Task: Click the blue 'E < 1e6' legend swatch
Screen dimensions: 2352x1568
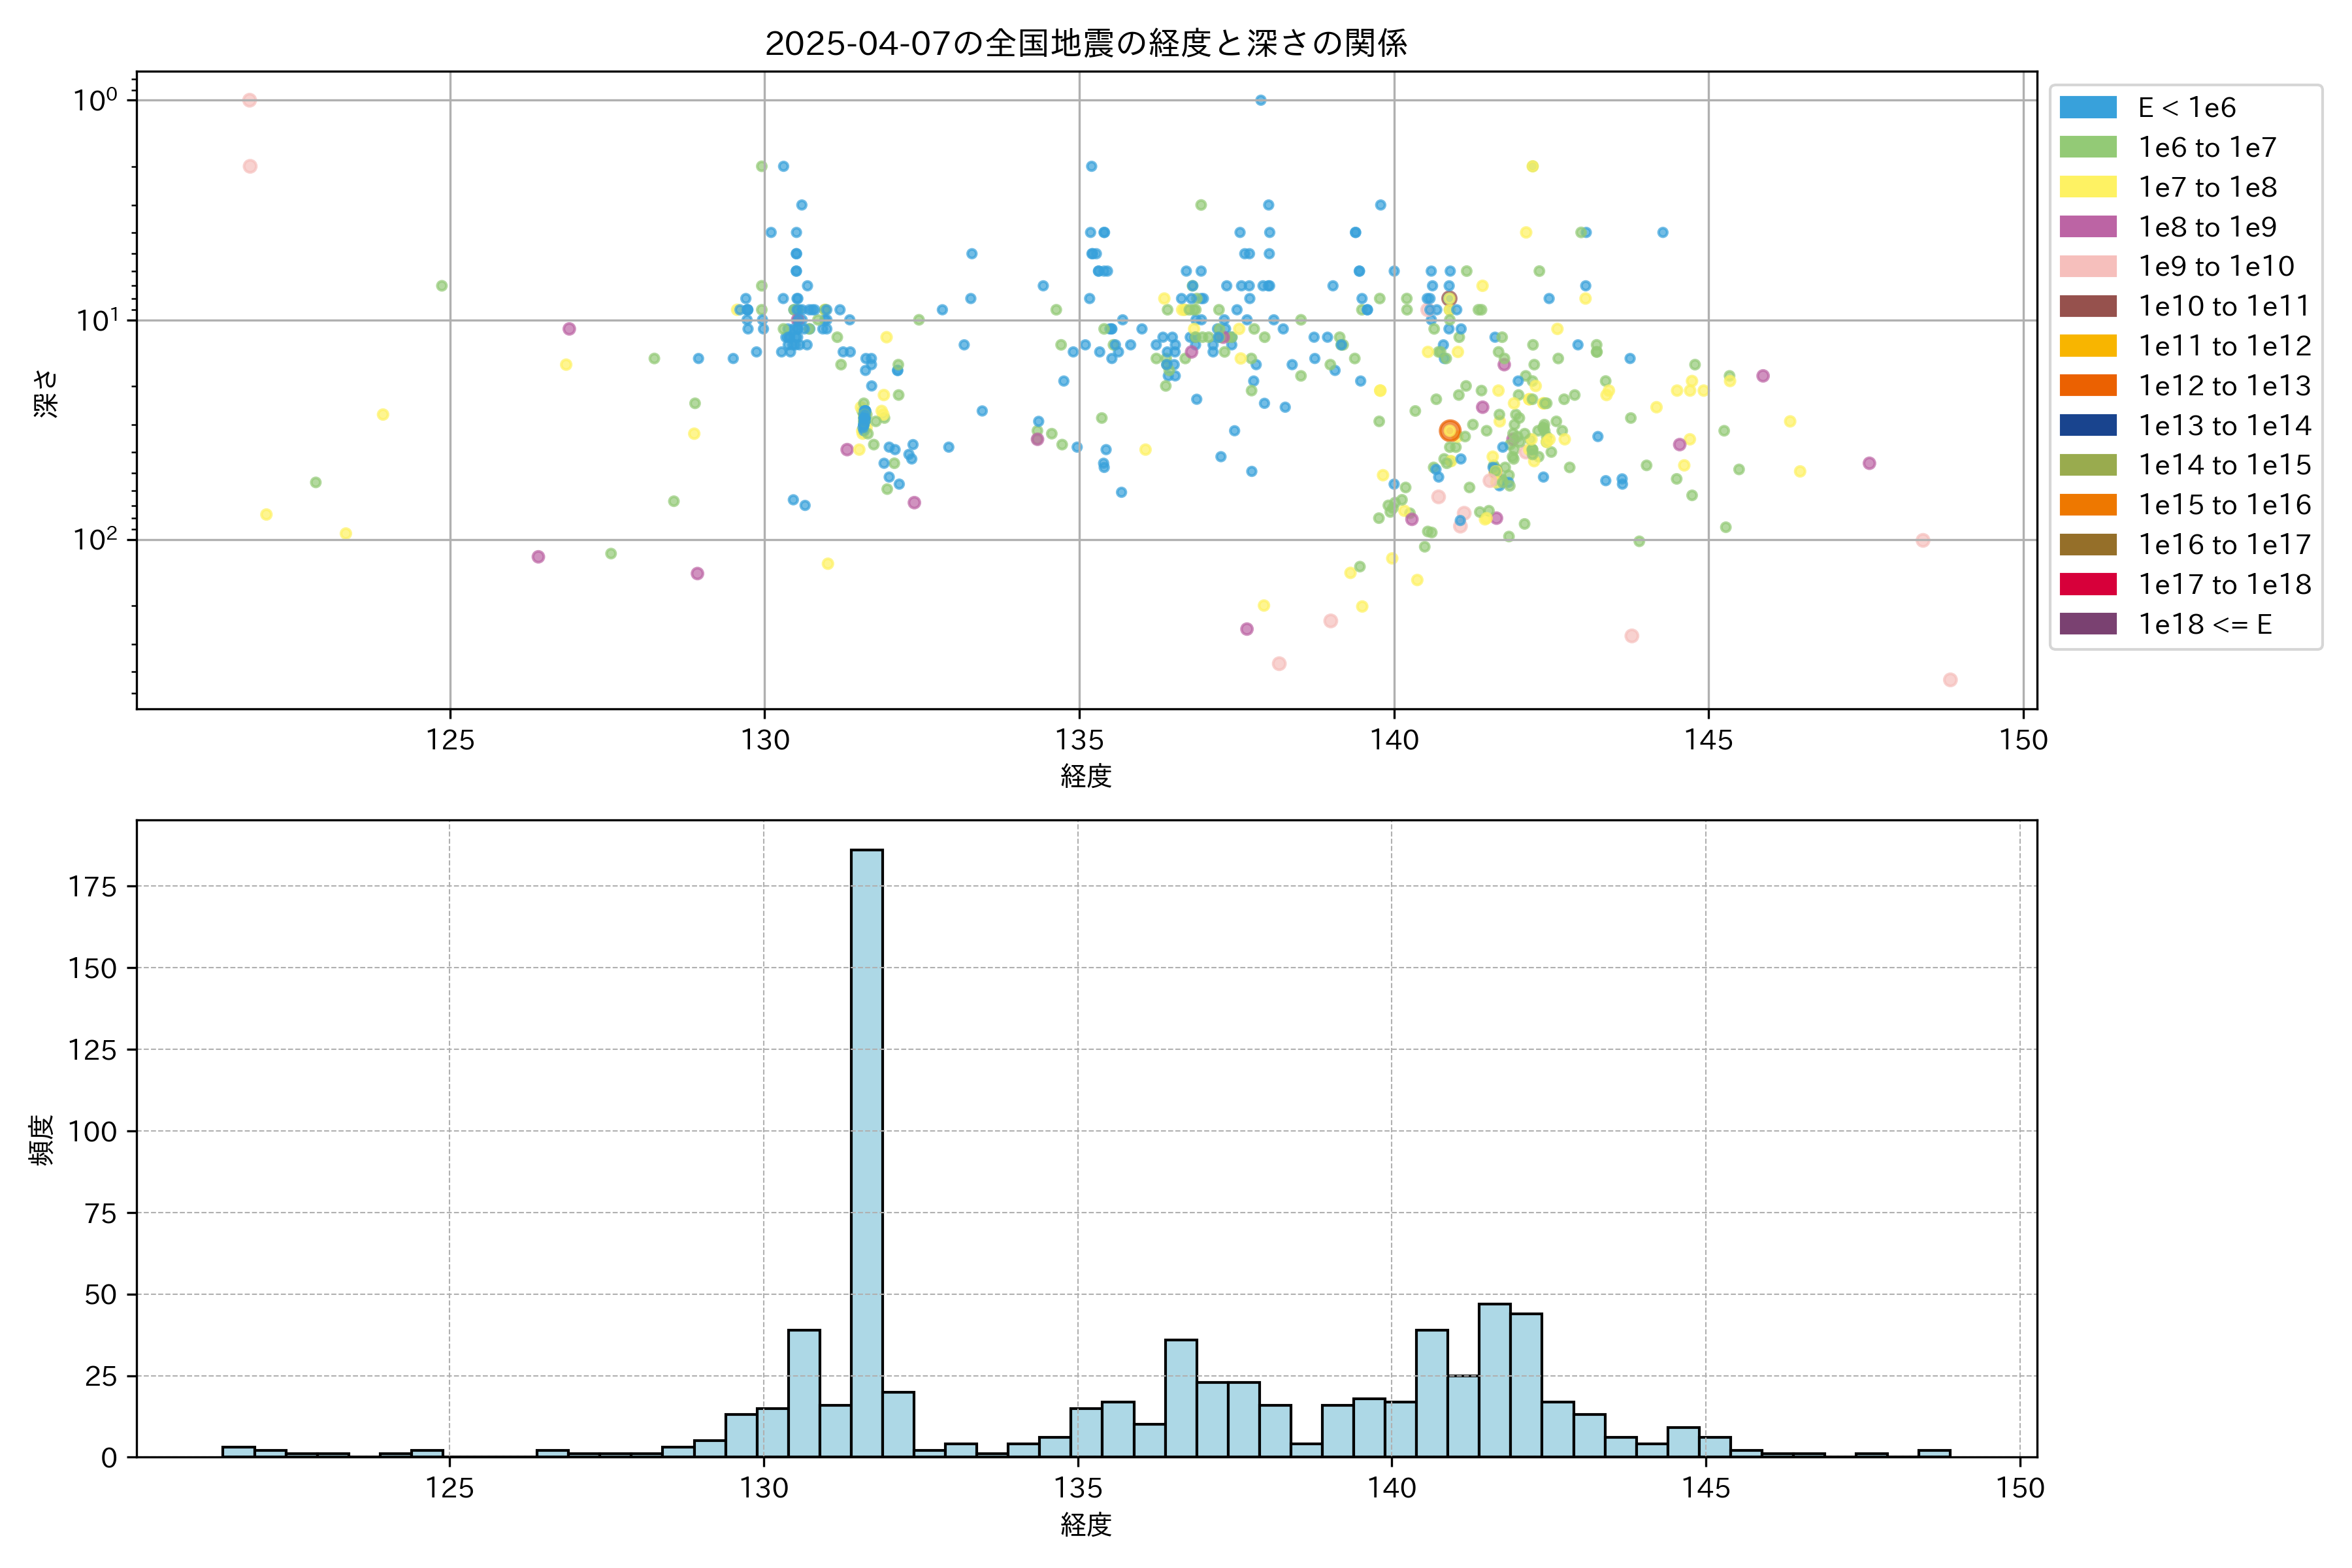Action: pyautogui.click(x=2088, y=108)
